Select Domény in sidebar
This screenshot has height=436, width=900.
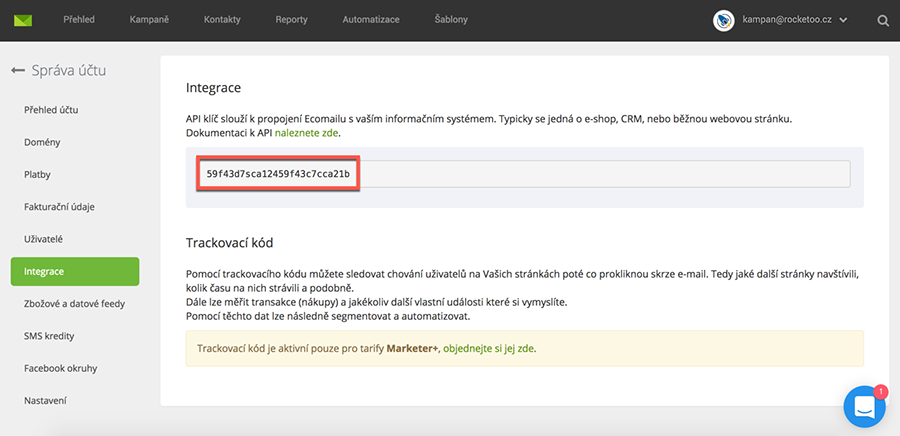click(42, 142)
